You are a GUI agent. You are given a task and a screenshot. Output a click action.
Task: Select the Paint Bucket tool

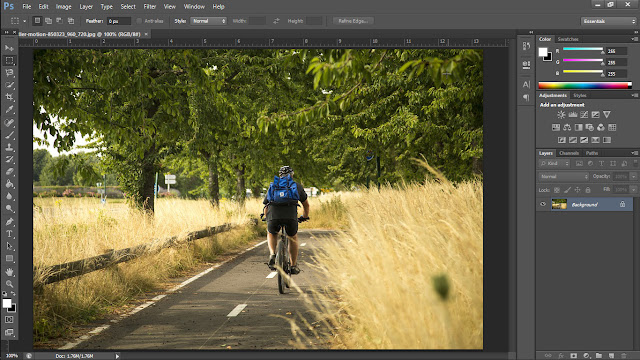point(9,184)
